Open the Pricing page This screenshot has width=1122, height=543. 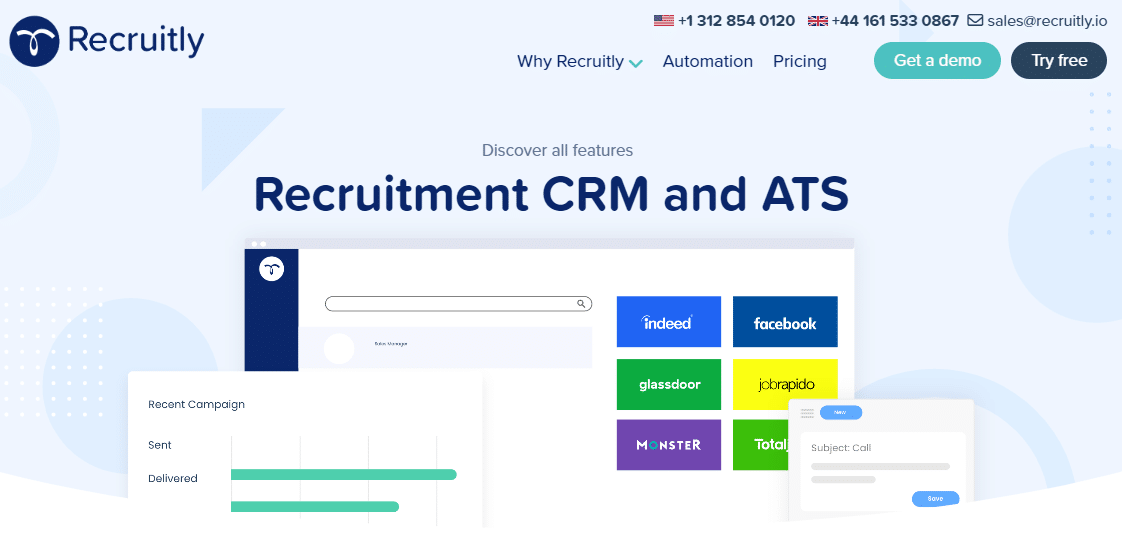(799, 62)
